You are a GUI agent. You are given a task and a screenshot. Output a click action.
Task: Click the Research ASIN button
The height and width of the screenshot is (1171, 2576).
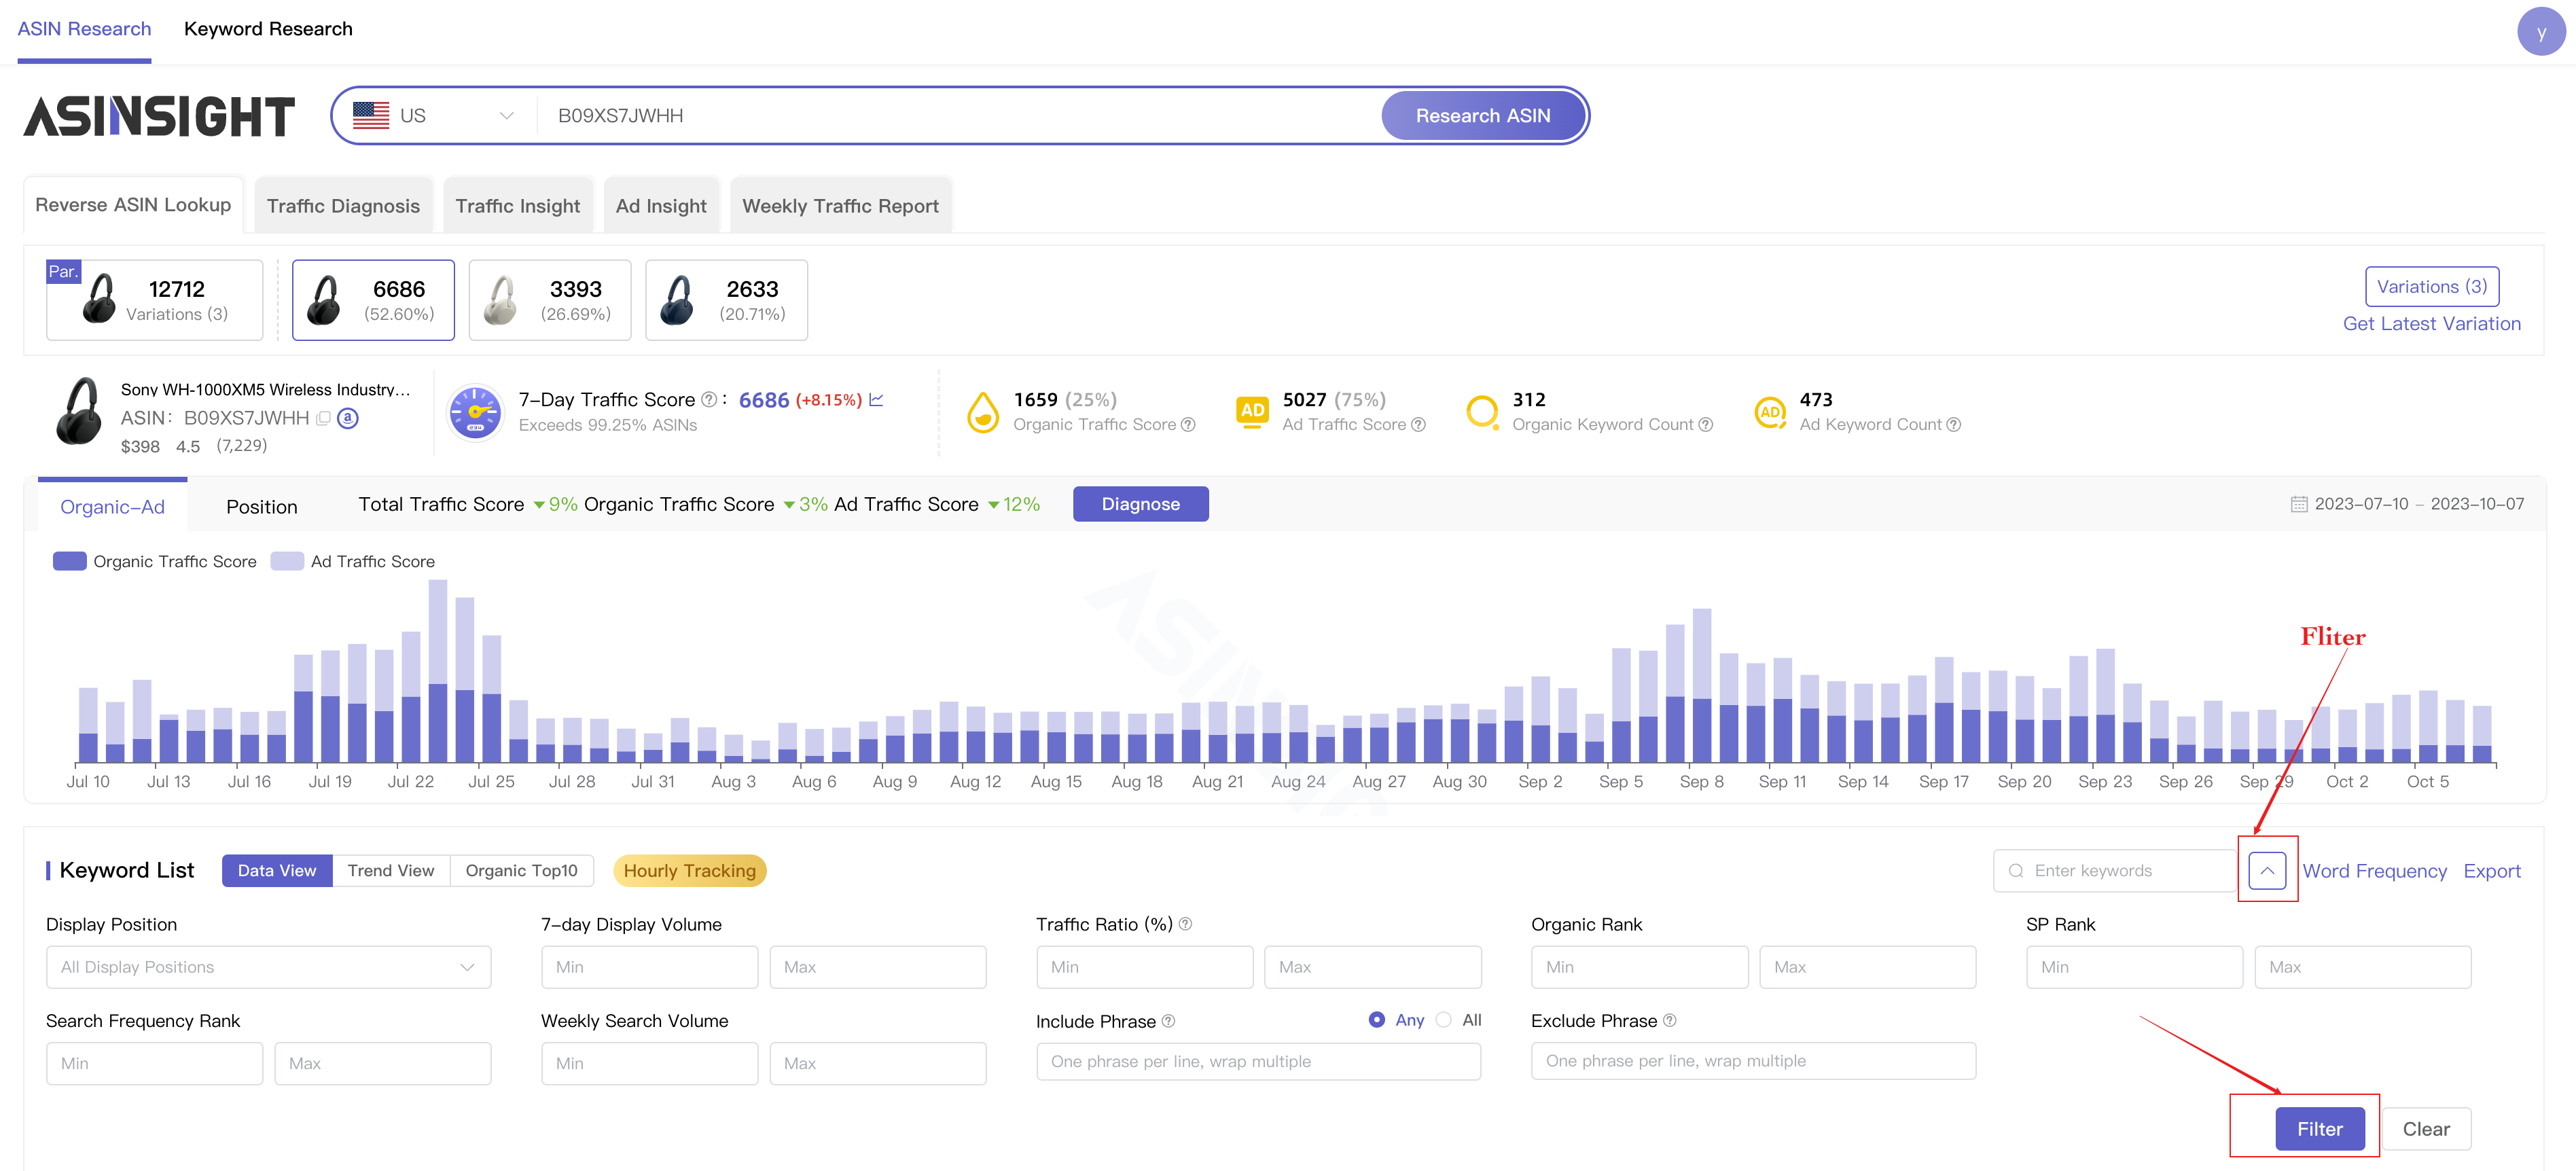(x=1482, y=116)
